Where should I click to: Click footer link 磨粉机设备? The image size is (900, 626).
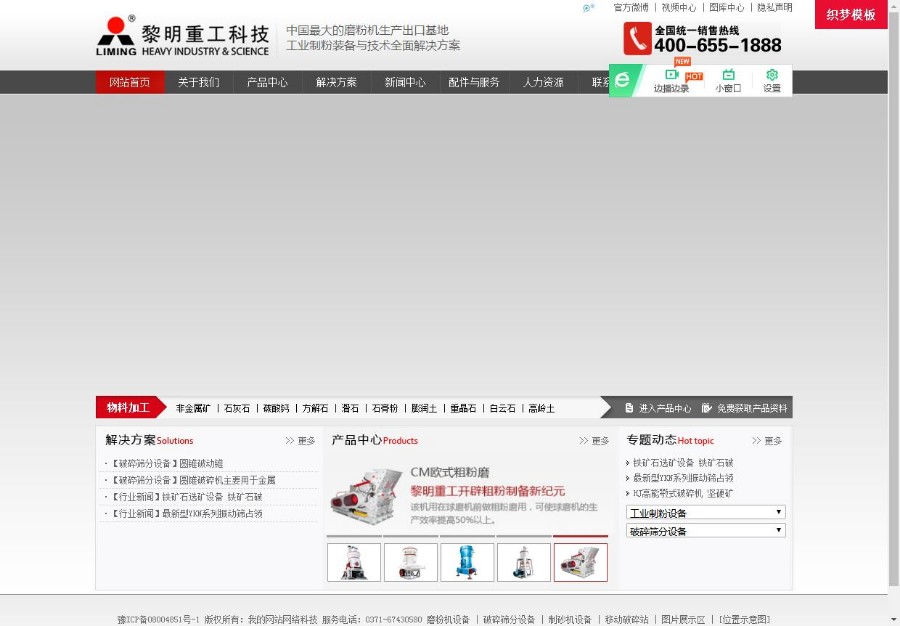click(x=448, y=619)
